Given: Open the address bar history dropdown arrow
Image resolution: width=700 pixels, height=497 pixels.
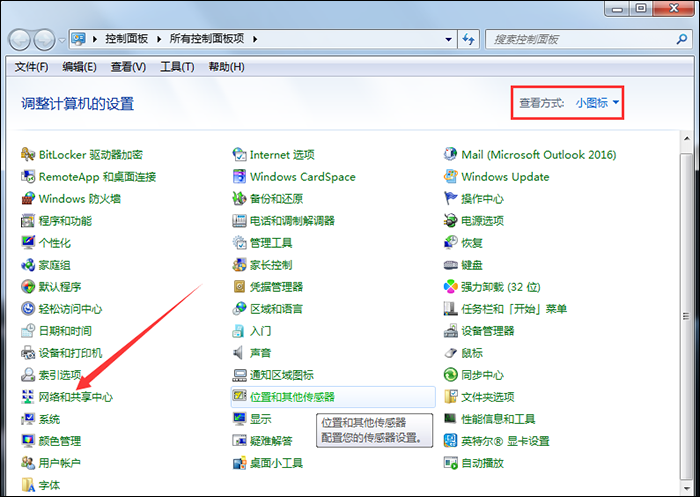Looking at the screenshot, I should [447, 39].
